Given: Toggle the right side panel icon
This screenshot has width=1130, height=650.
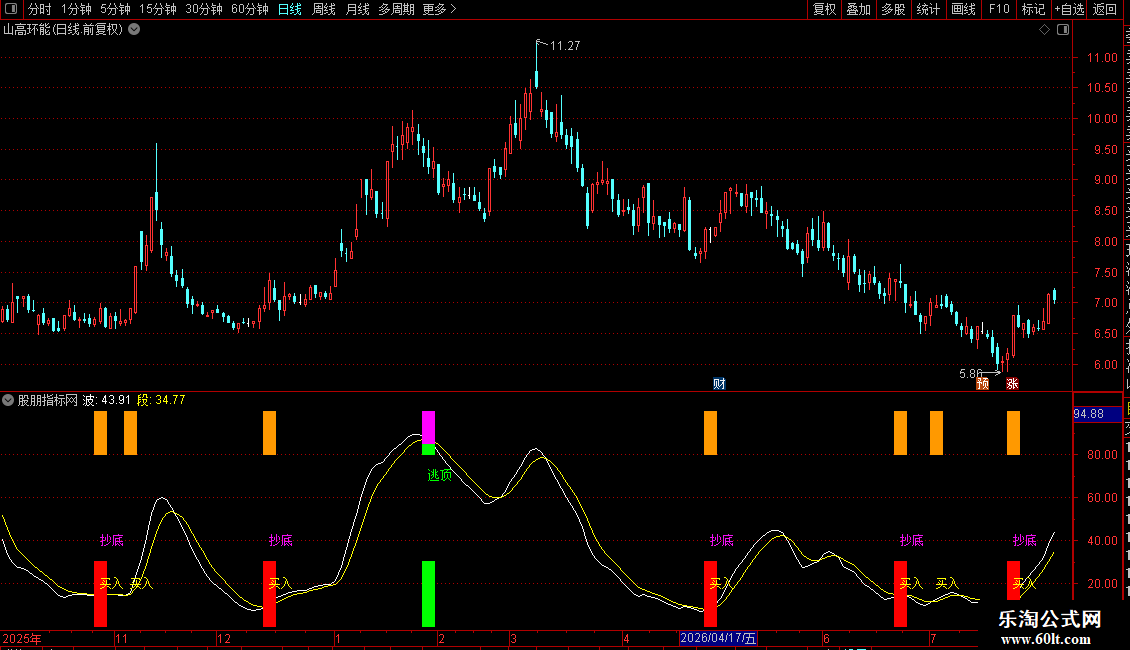Looking at the screenshot, I should pos(1063,30).
